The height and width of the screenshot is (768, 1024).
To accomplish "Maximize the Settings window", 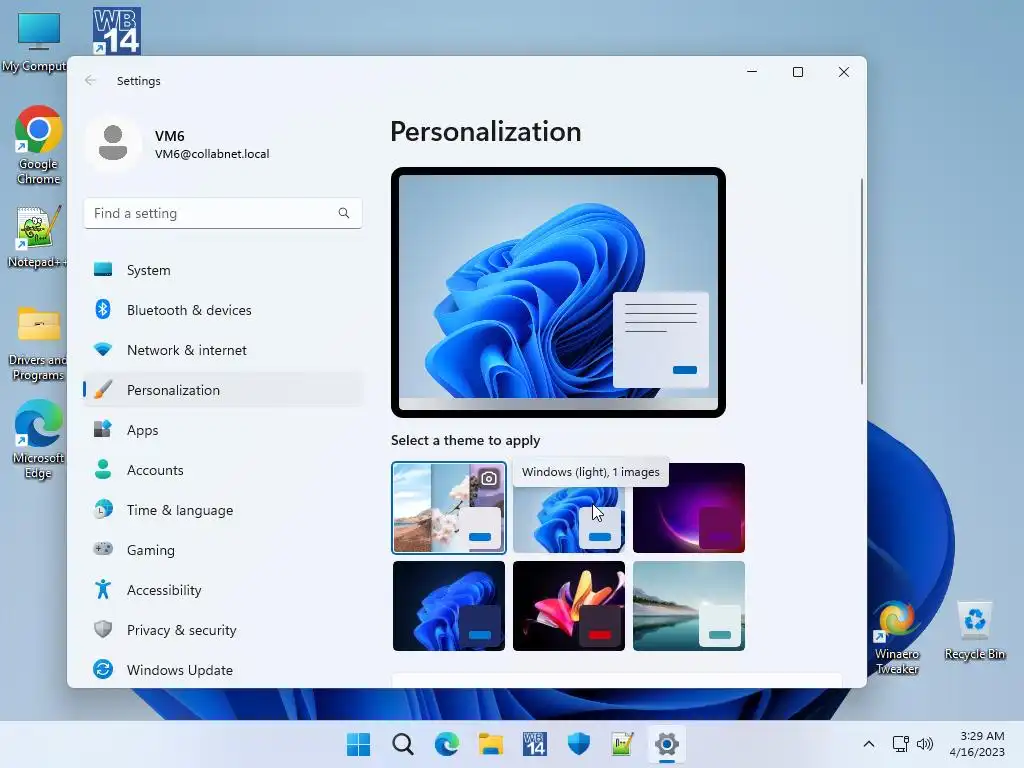I will 797,72.
